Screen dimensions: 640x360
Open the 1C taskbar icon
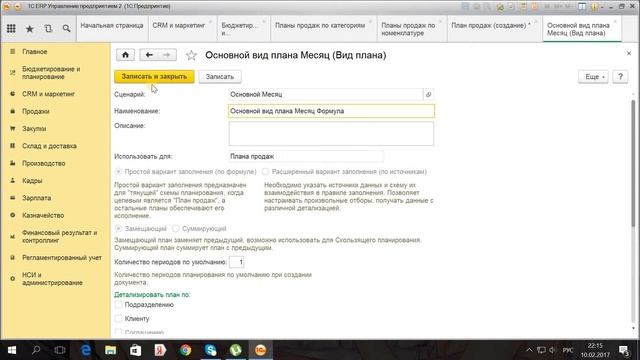[x=260, y=350]
